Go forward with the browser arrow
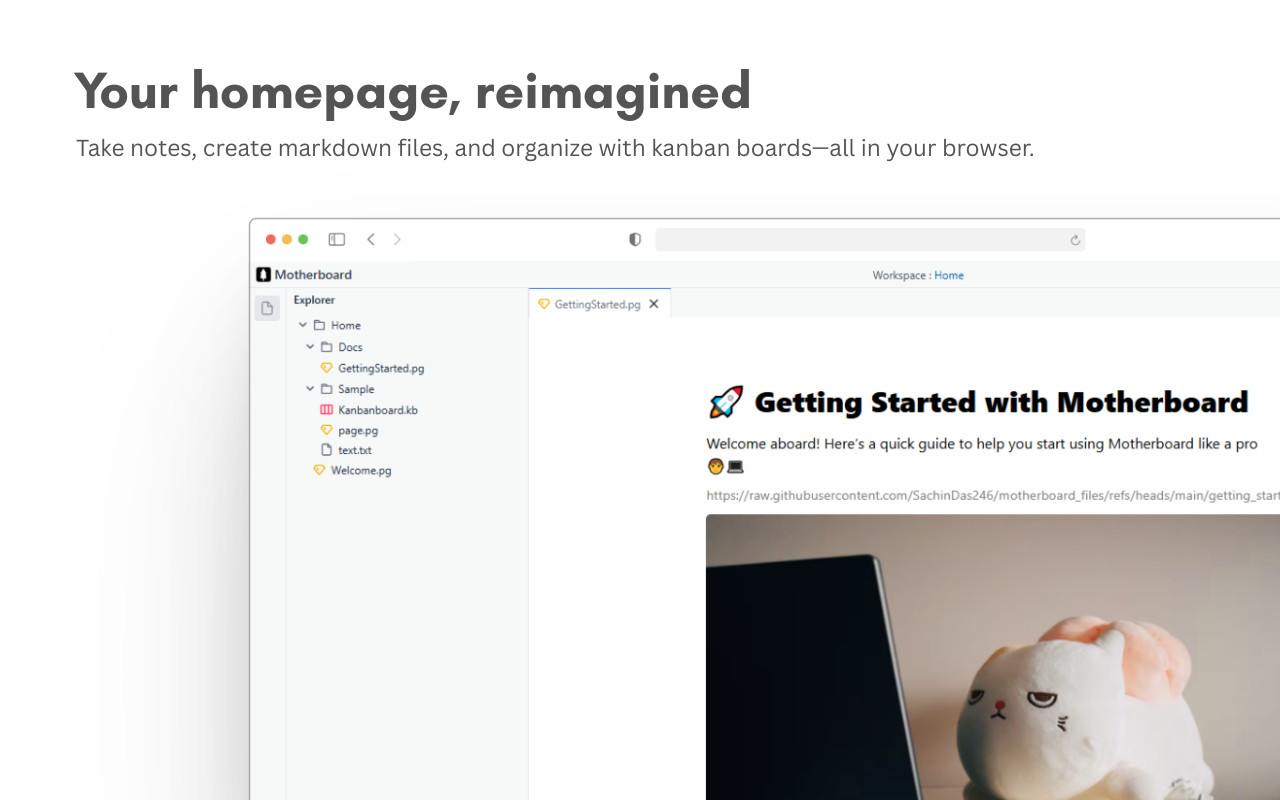This screenshot has height=800, width=1280. [397, 239]
